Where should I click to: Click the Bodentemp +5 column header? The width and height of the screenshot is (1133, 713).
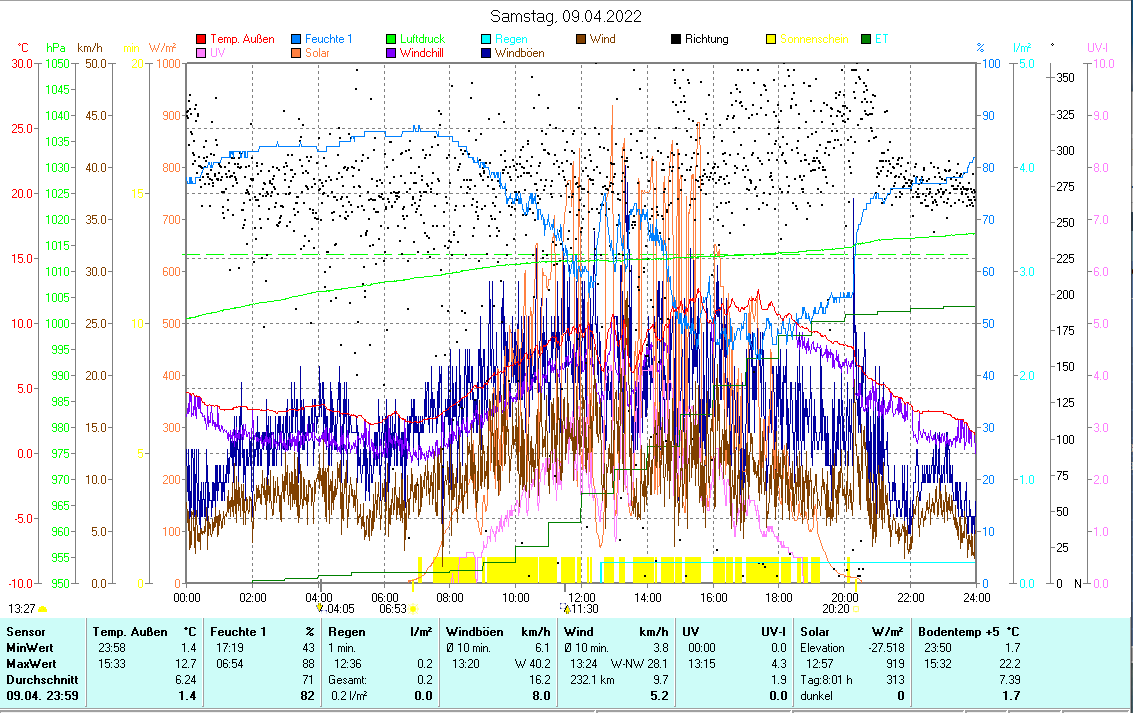[959, 632]
